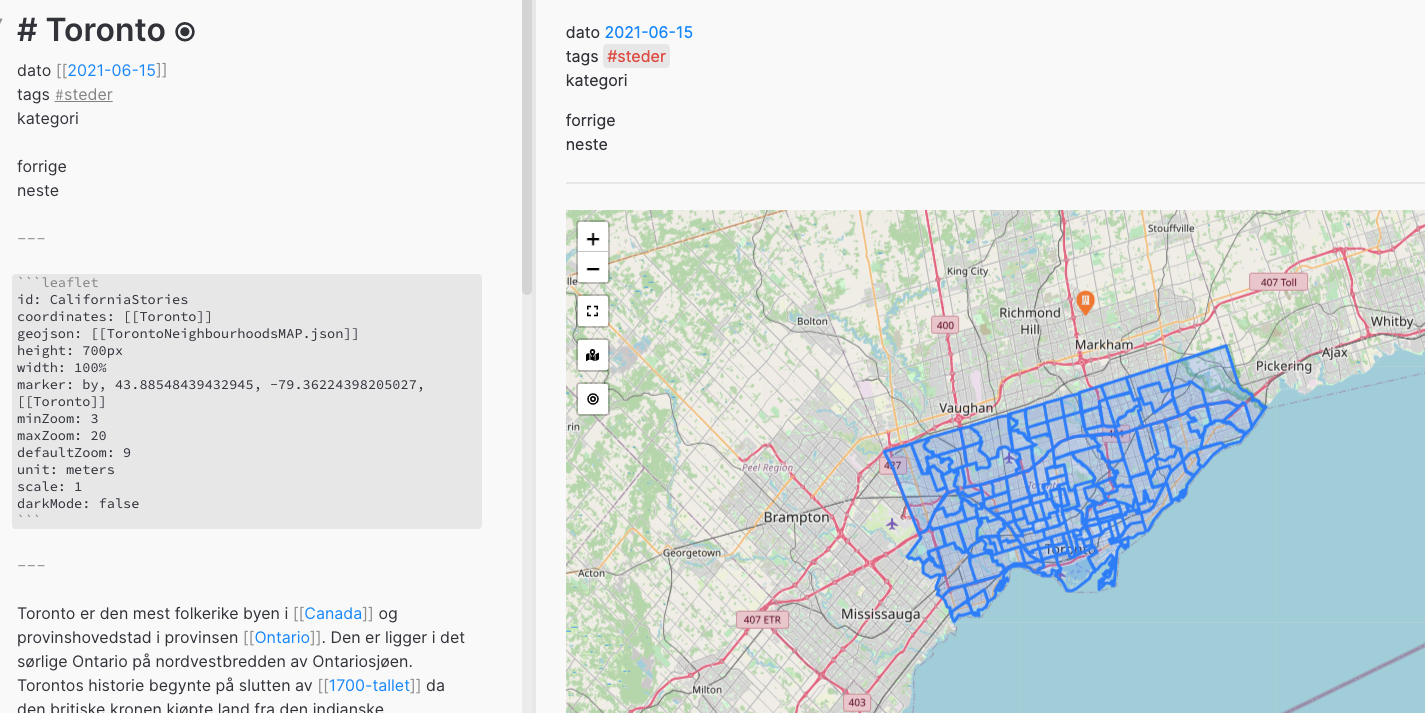Click 'kategori' in the preview pane
1425x713 pixels.
click(x=596, y=80)
